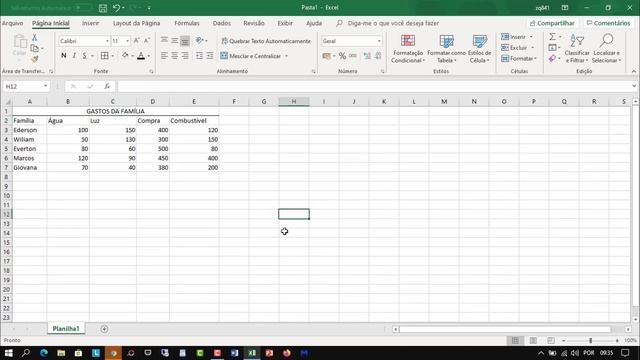
Task: Open Formatação Condicional menu
Action: pyautogui.click(x=407, y=49)
